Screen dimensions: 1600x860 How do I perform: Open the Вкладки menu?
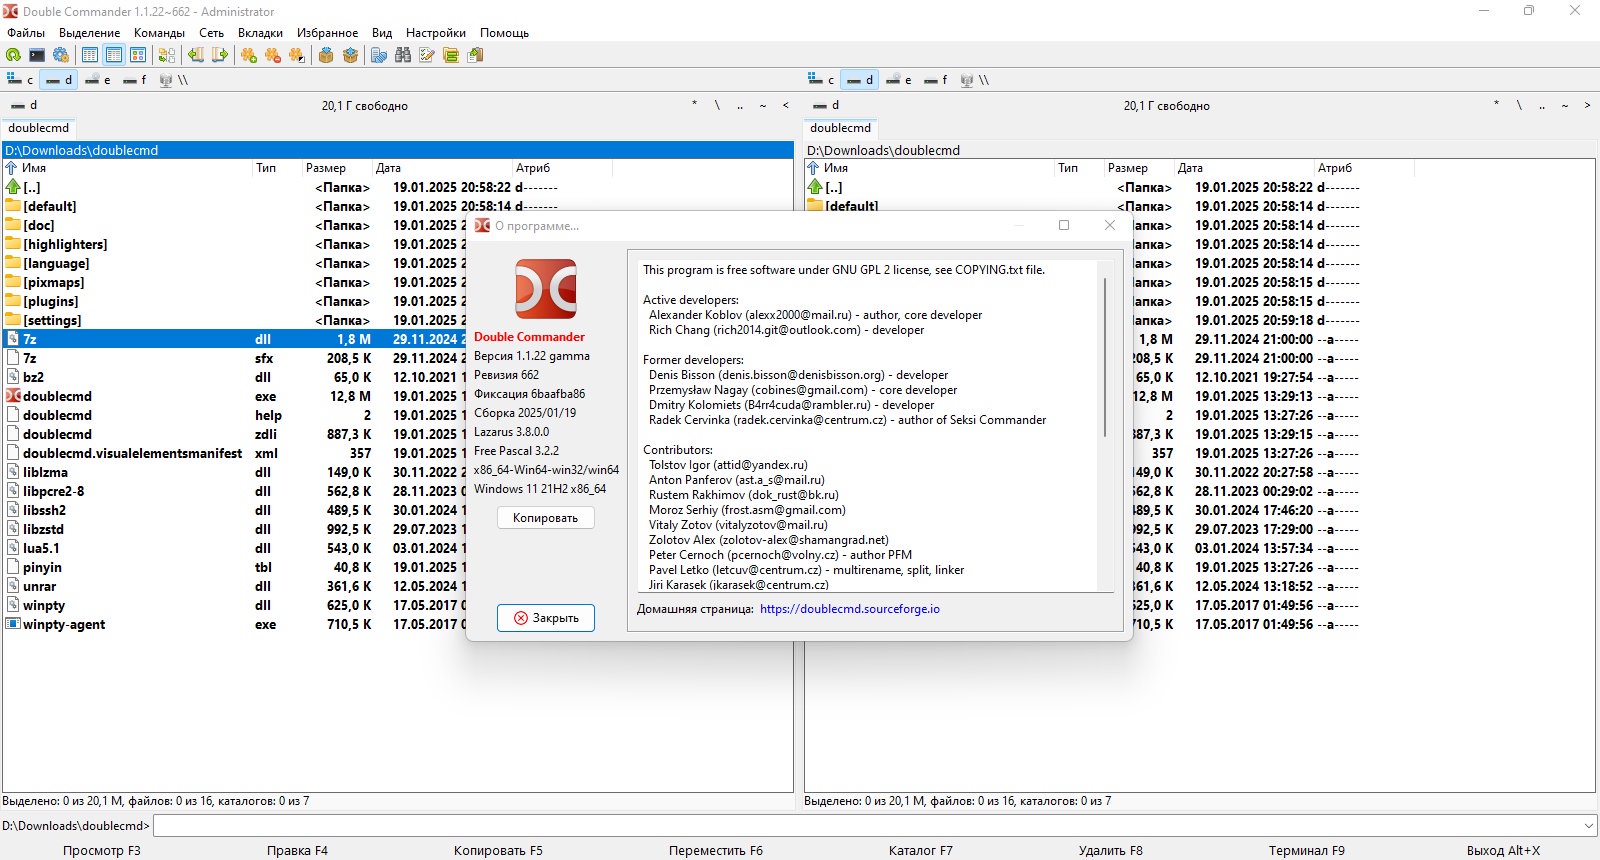coord(260,33)
